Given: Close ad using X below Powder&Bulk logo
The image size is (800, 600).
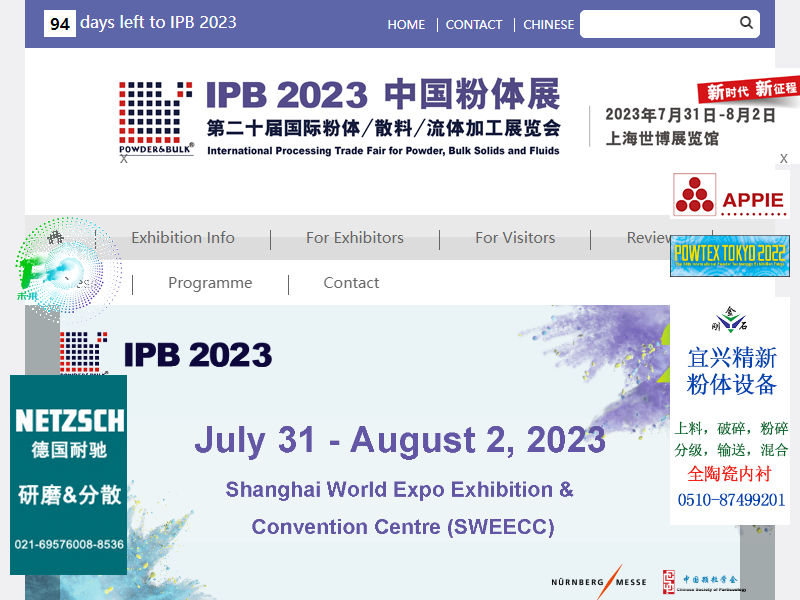Looking at the screenshot, I should (x=124, y=159).
